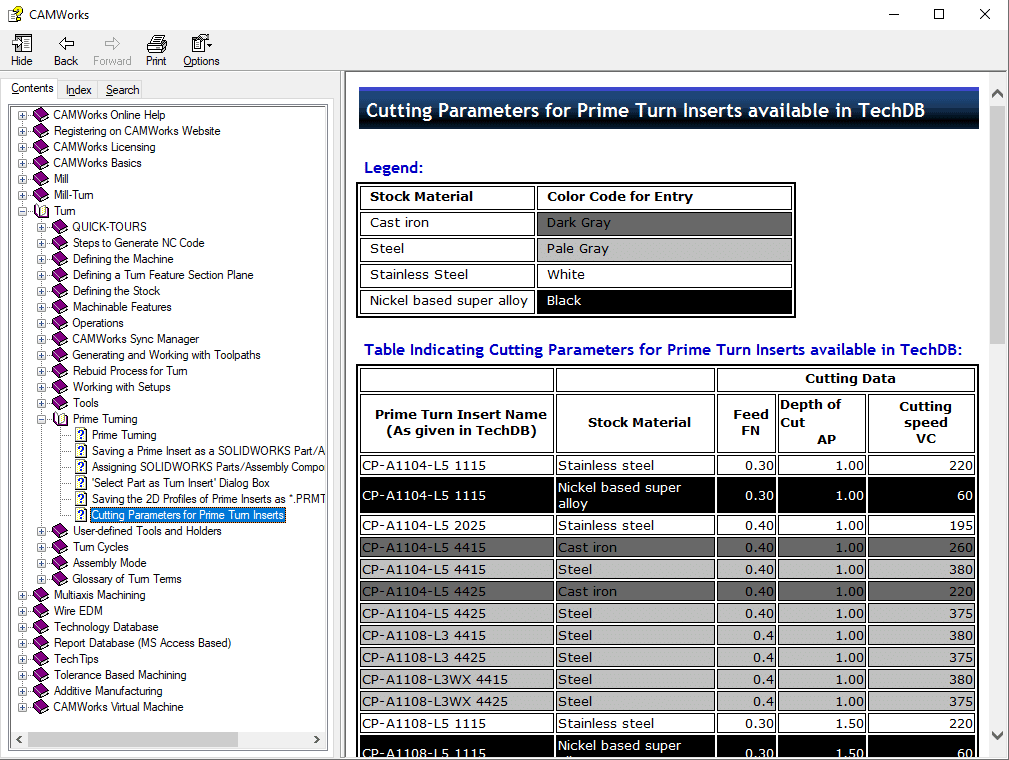Image resolution: width=1009 pixels, height=760 pixels.
Task: Click the Turn Cycles book icon
Action: [x=60, y=547]
